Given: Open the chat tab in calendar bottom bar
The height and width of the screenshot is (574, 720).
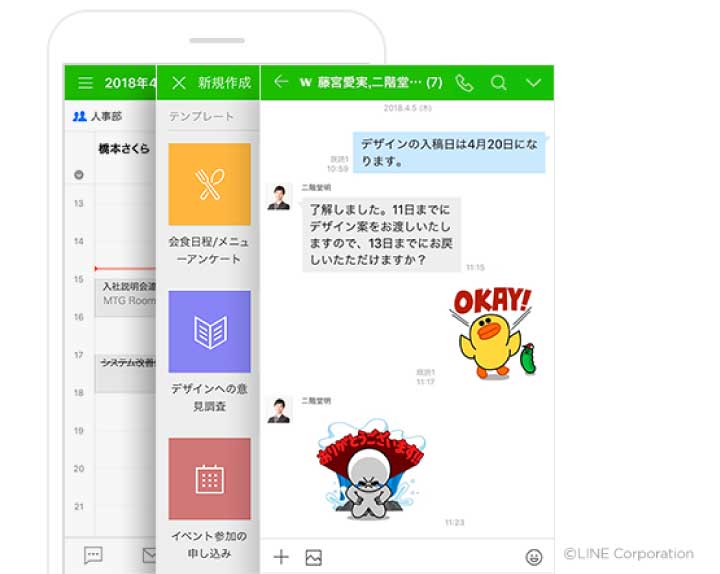Looking at the screenshot, I should click(93, 555).
